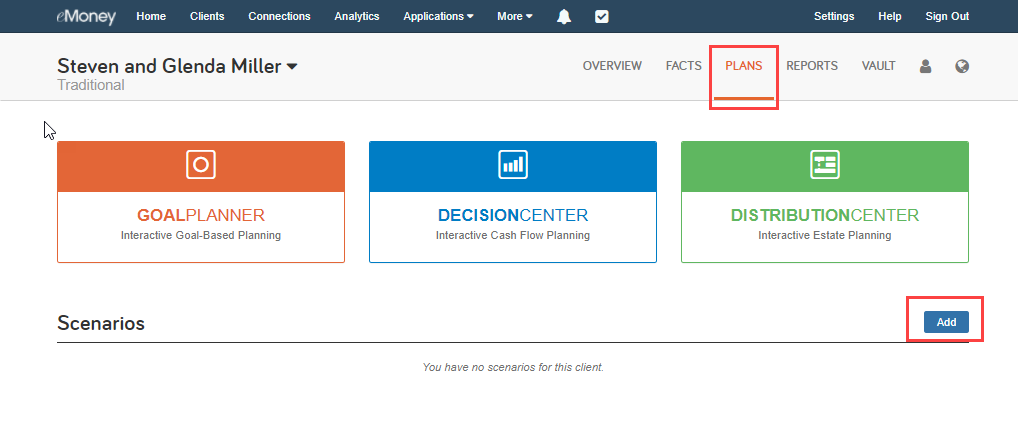Image resolution: width=1018 pixels, height=428 pixels.
Task: Click the Goal Planner target icon
Action: pos(201,164)
